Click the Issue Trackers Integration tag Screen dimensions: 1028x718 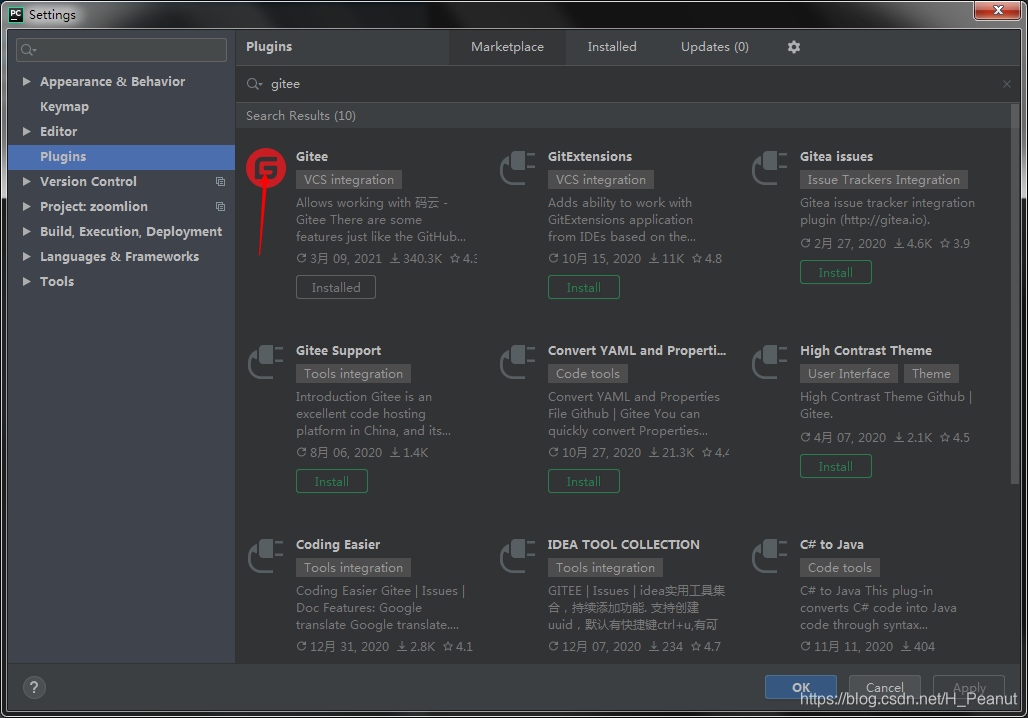tap(883, 180)
